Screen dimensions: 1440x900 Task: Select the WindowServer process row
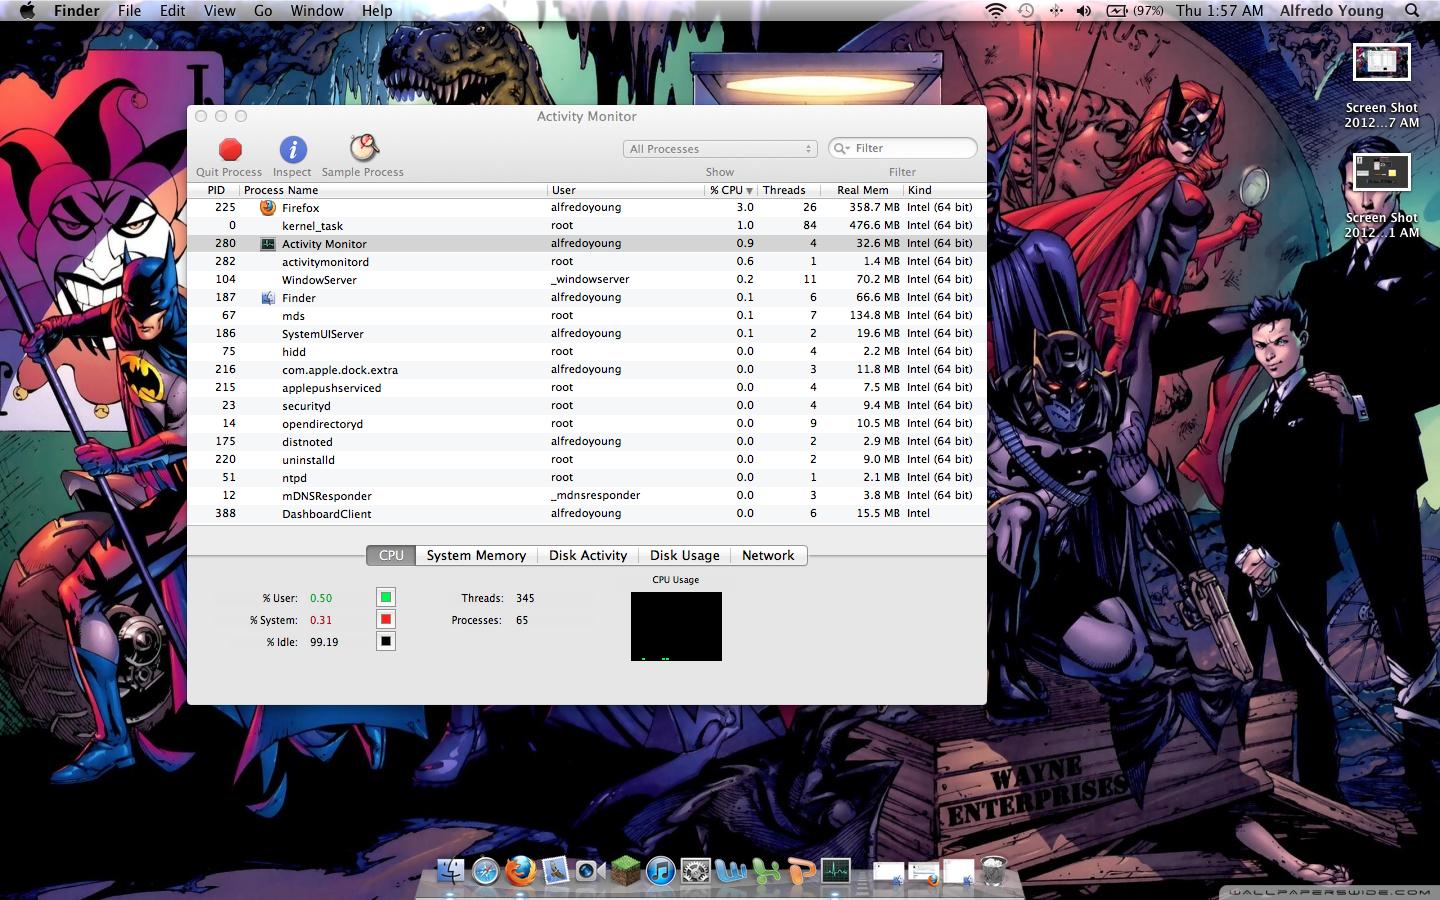[x=586, y=280]
